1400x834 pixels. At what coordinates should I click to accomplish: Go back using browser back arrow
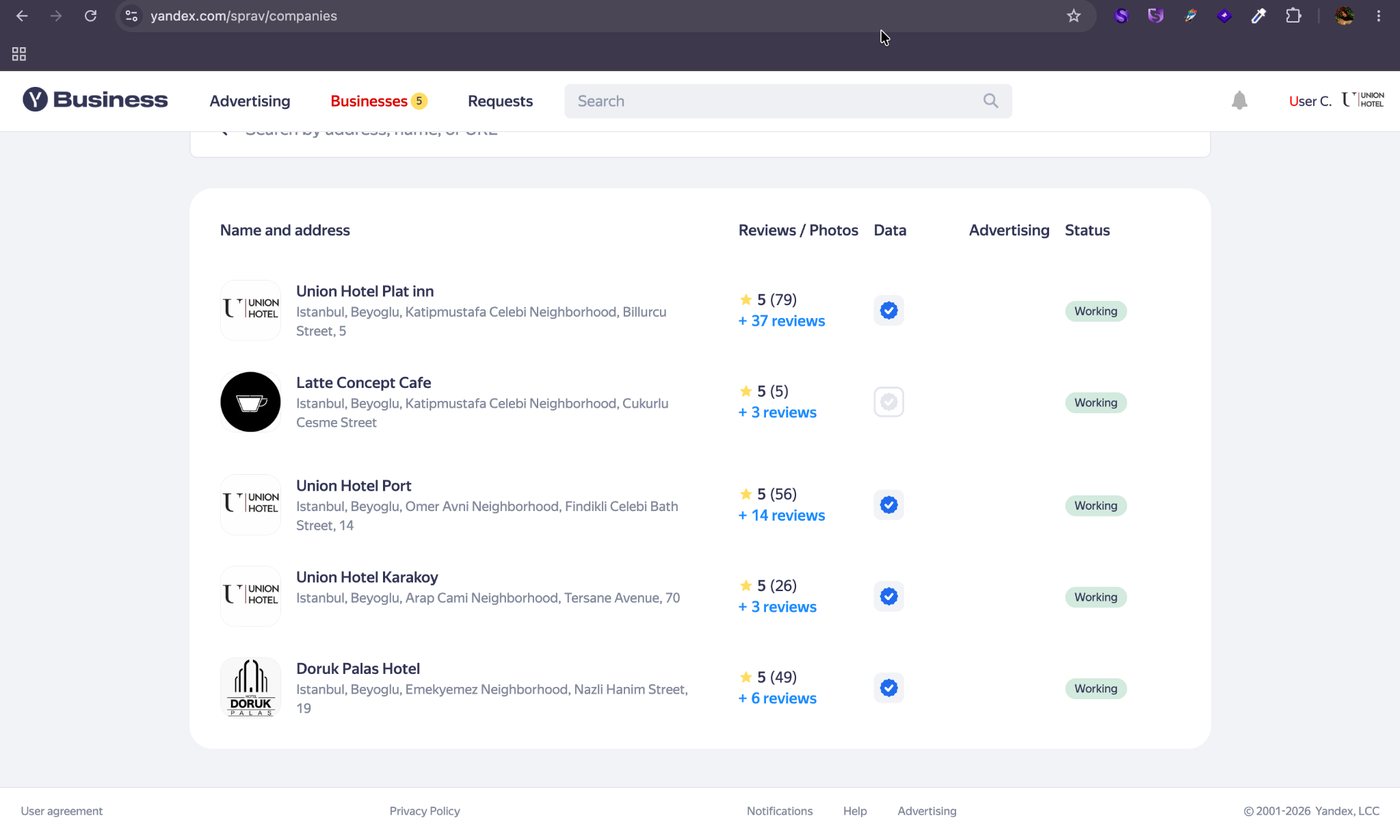click(x=22, y=16)
